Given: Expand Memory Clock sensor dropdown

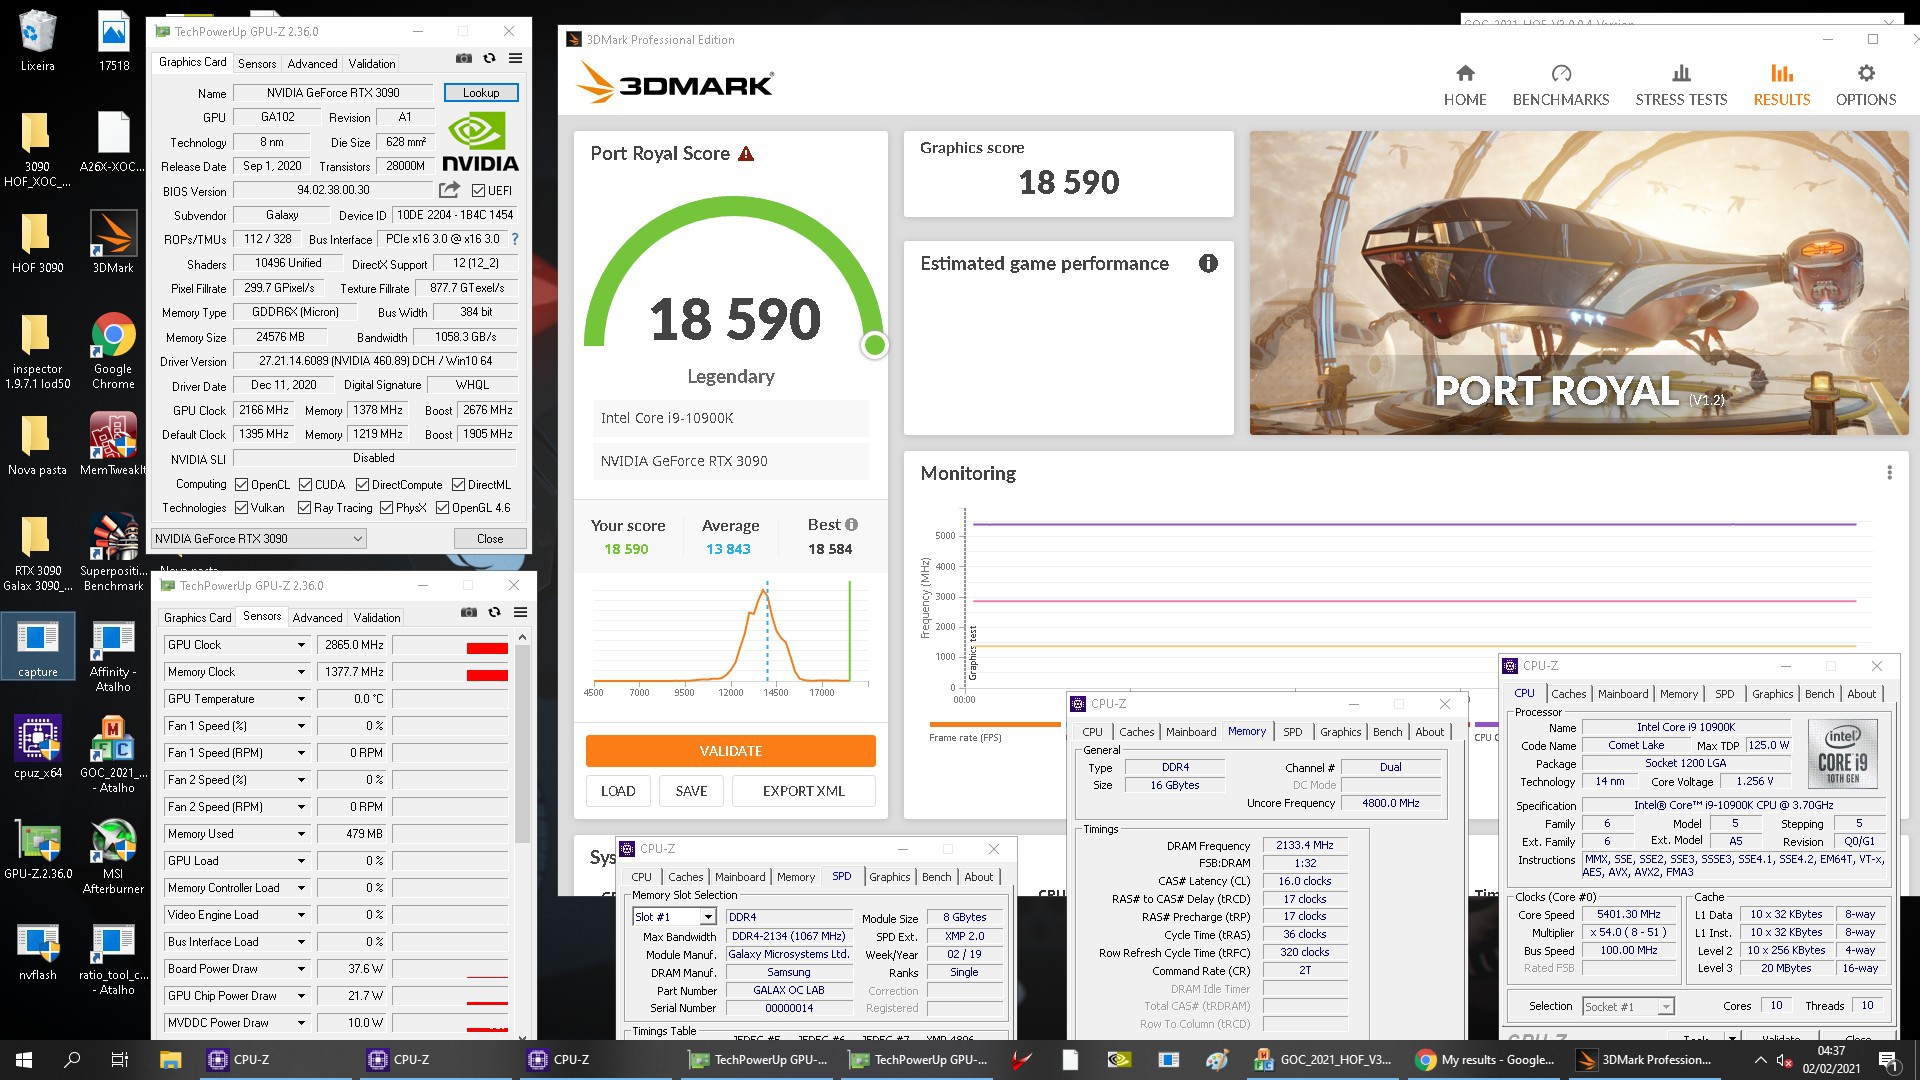Looking at the screenshot, I should point(301,672).
